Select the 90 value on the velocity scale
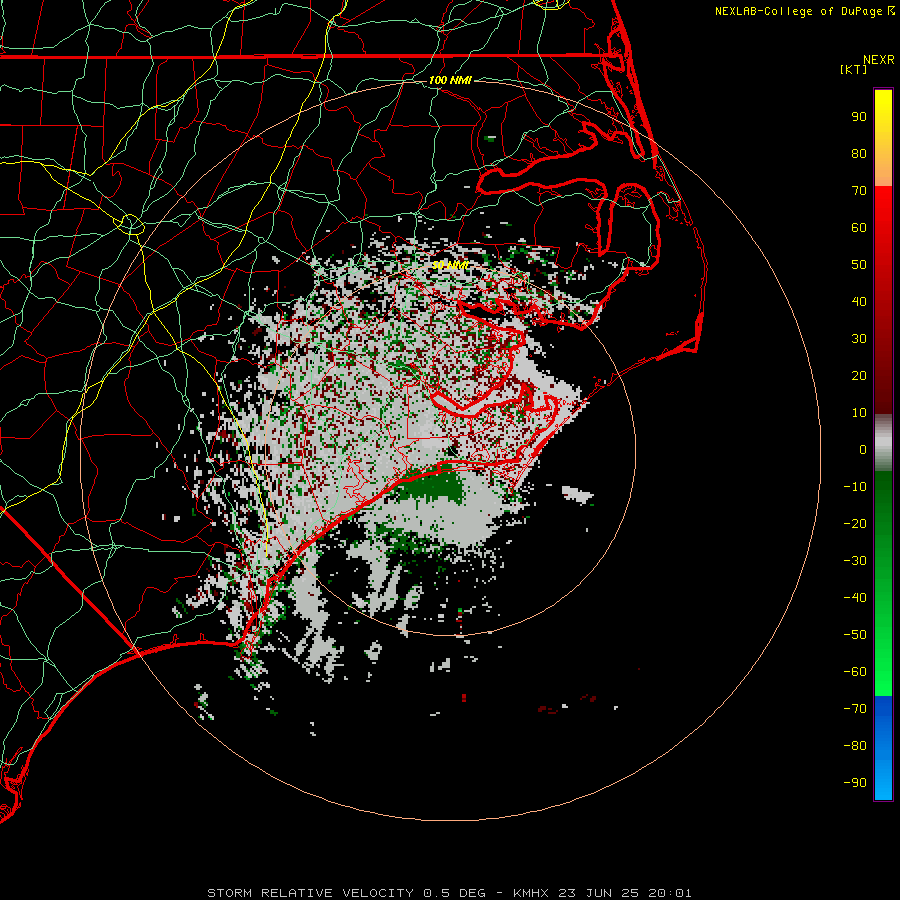This screenshot has height=900, width=900. coord(859,117)
